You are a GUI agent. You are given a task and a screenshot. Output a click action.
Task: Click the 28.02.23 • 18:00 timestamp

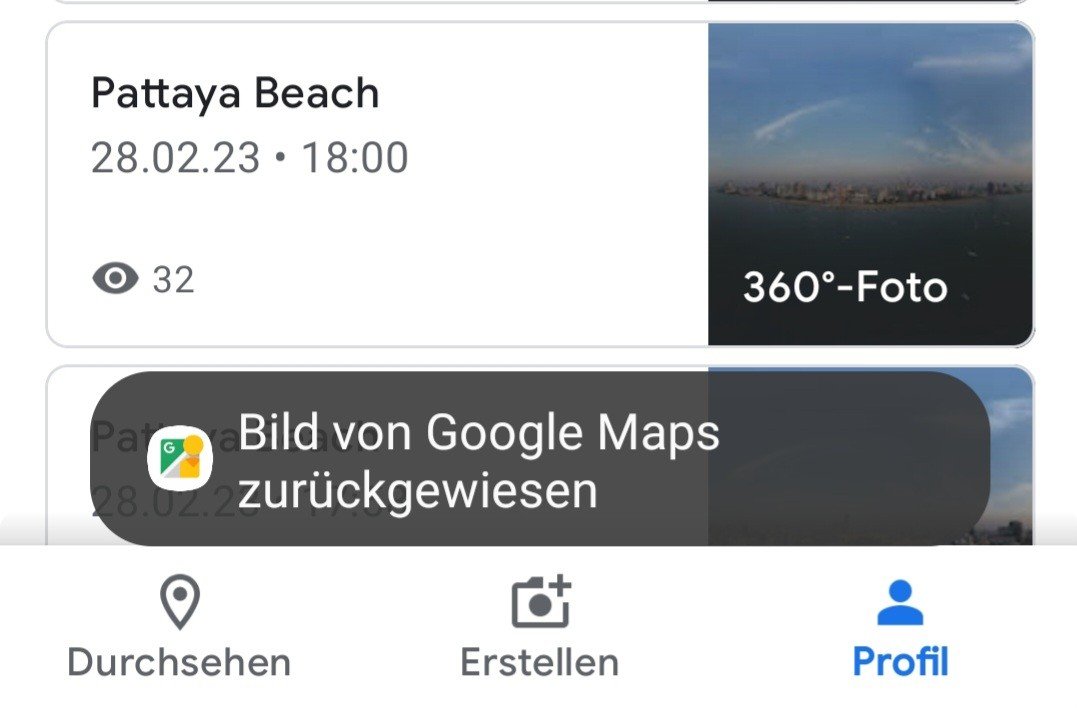click(249, 157)
